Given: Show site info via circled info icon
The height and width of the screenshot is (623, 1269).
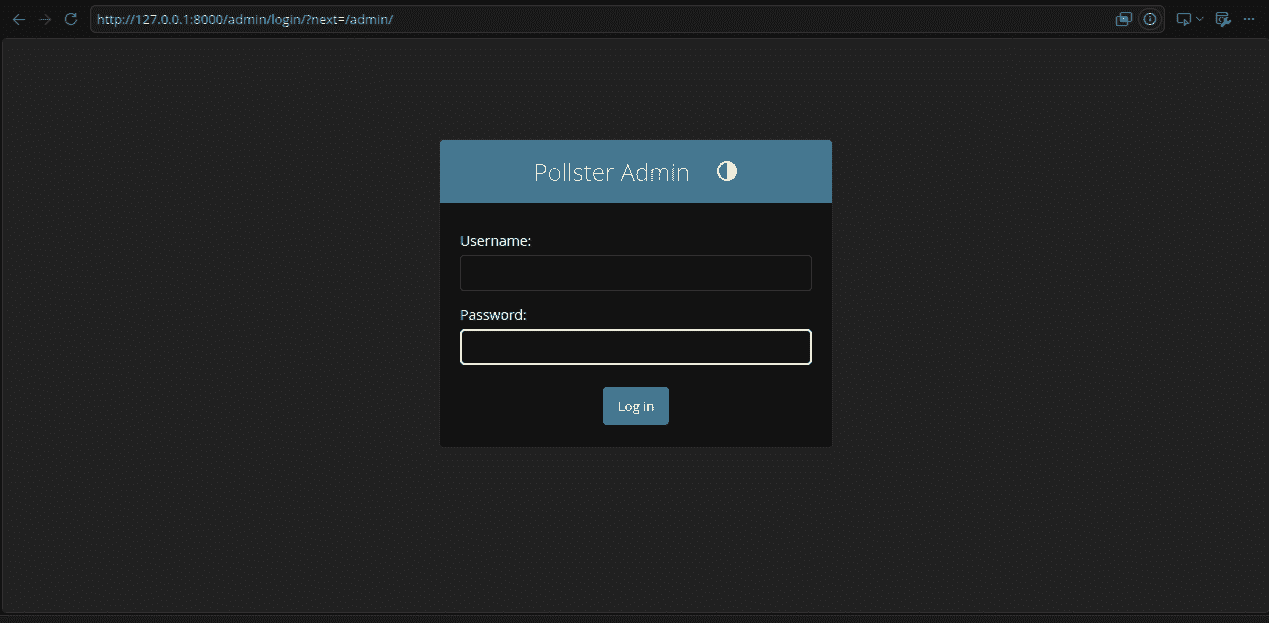Looking at the screenshot, I should (x=1150, y=19).
